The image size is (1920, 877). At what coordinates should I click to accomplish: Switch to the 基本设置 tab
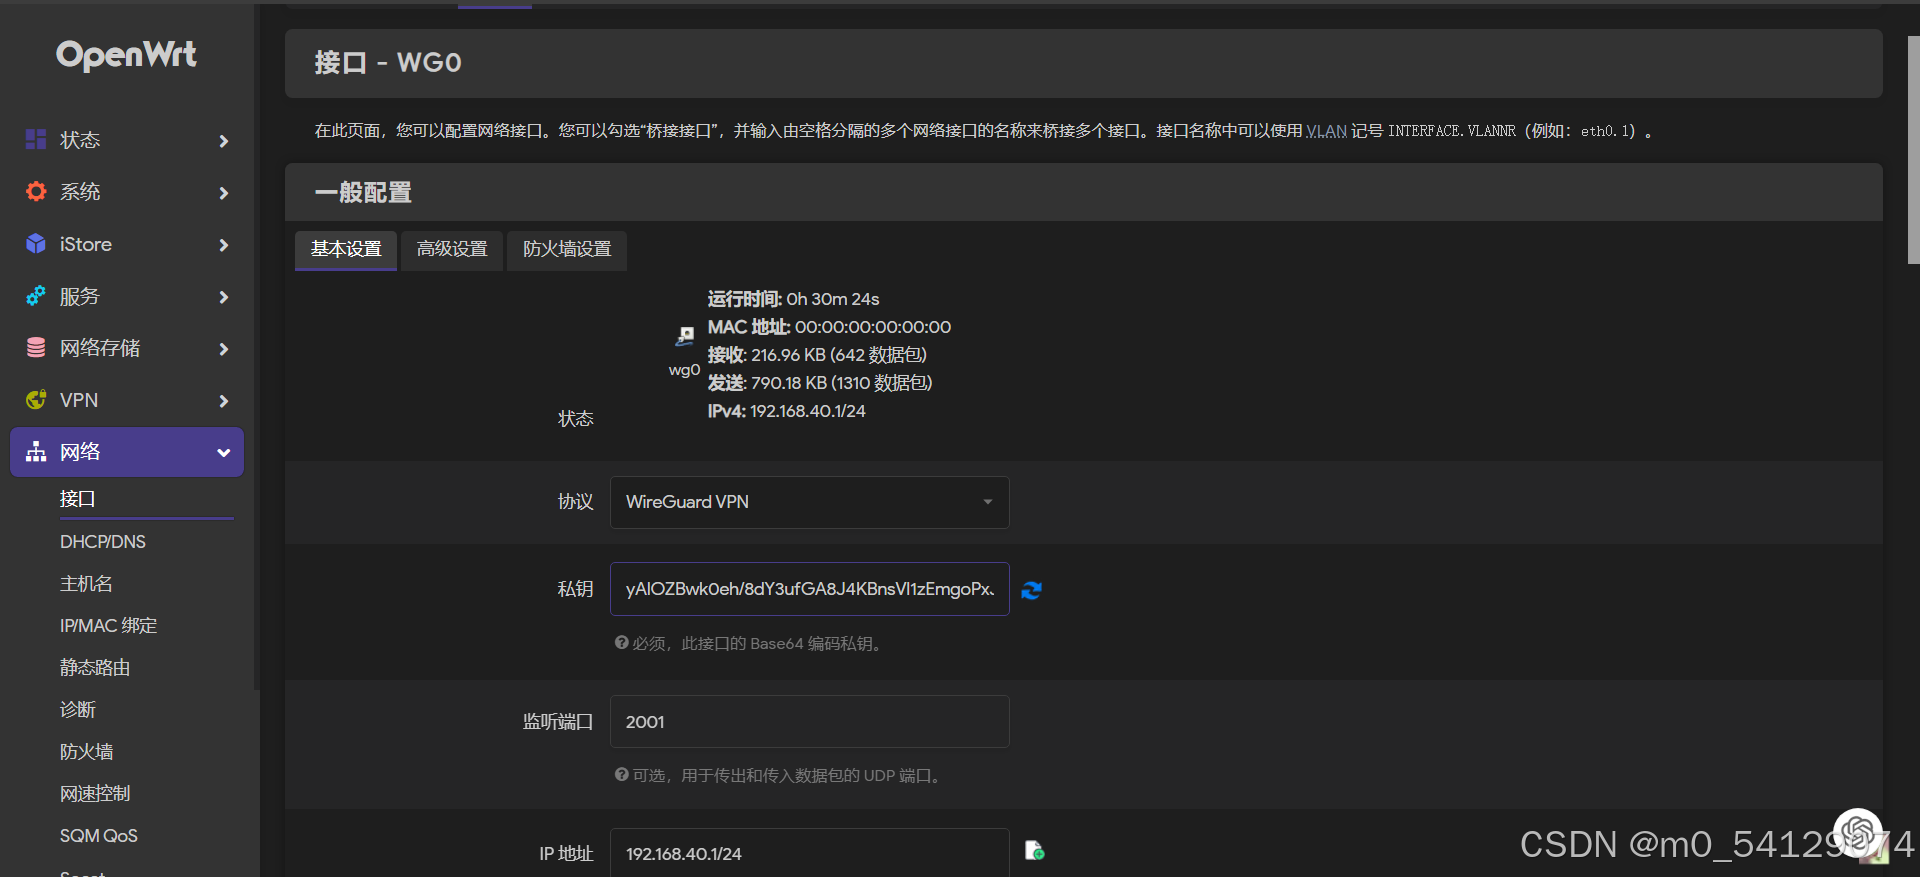[346, 249]
